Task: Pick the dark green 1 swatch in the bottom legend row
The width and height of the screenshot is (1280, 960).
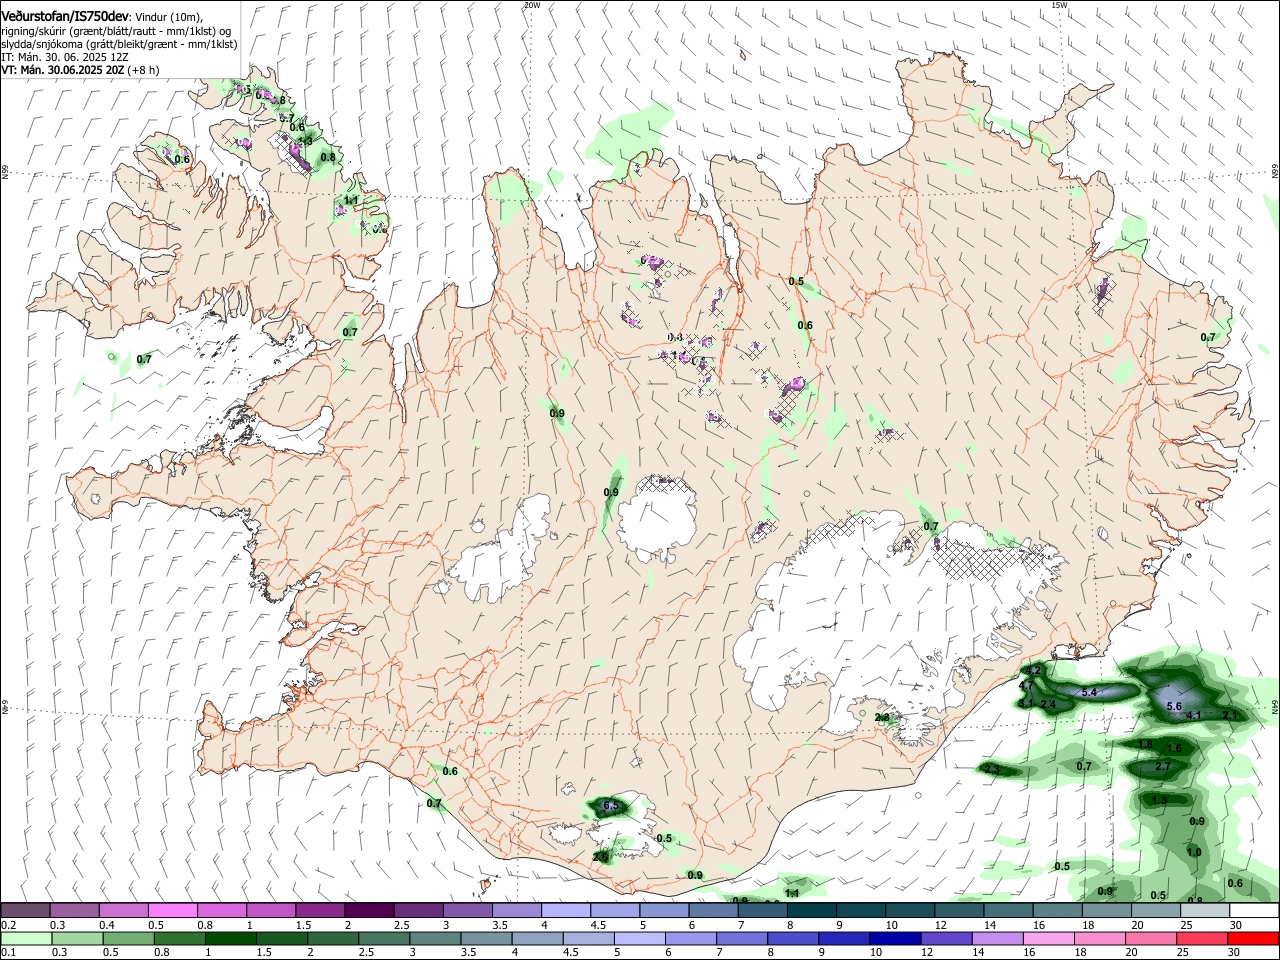Action: pyautogui.click(x=231, y=938)
